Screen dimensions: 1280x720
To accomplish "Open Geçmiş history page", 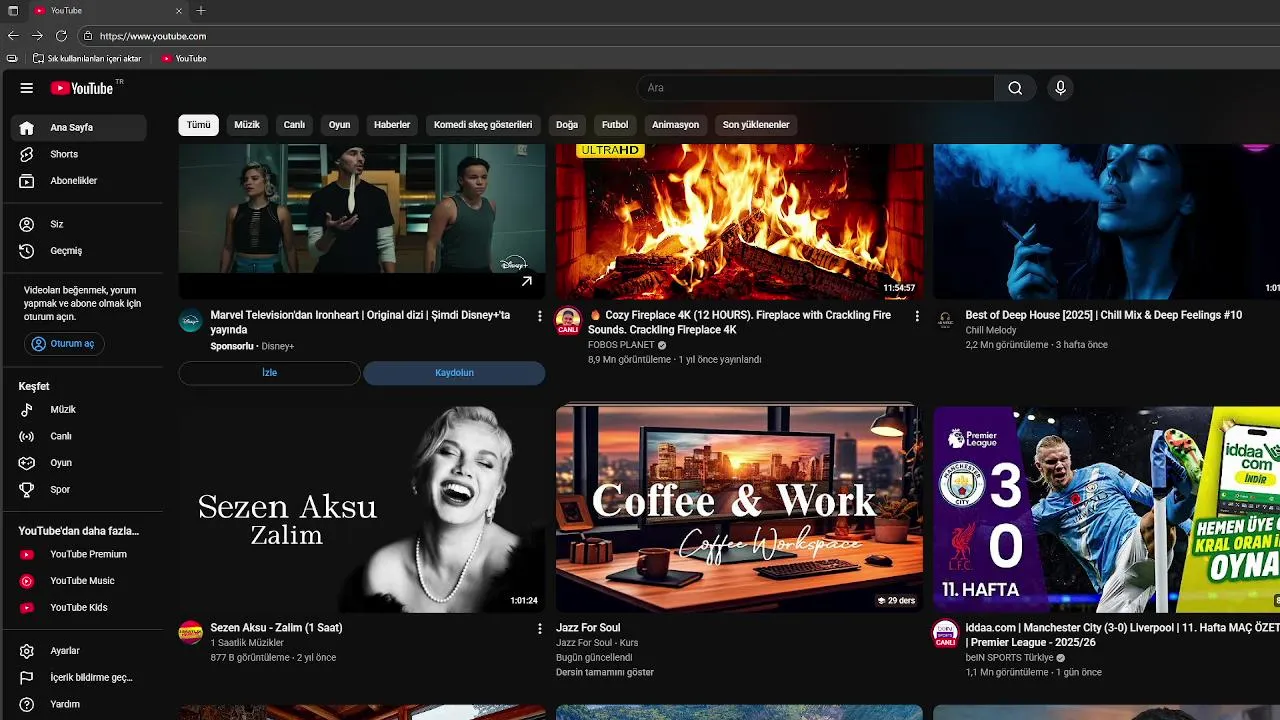I will 79,251.
